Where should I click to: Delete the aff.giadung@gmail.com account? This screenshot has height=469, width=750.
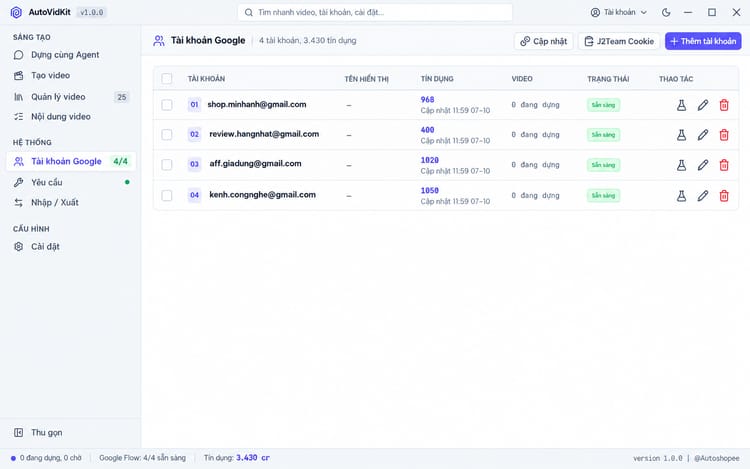pos(724,165)
